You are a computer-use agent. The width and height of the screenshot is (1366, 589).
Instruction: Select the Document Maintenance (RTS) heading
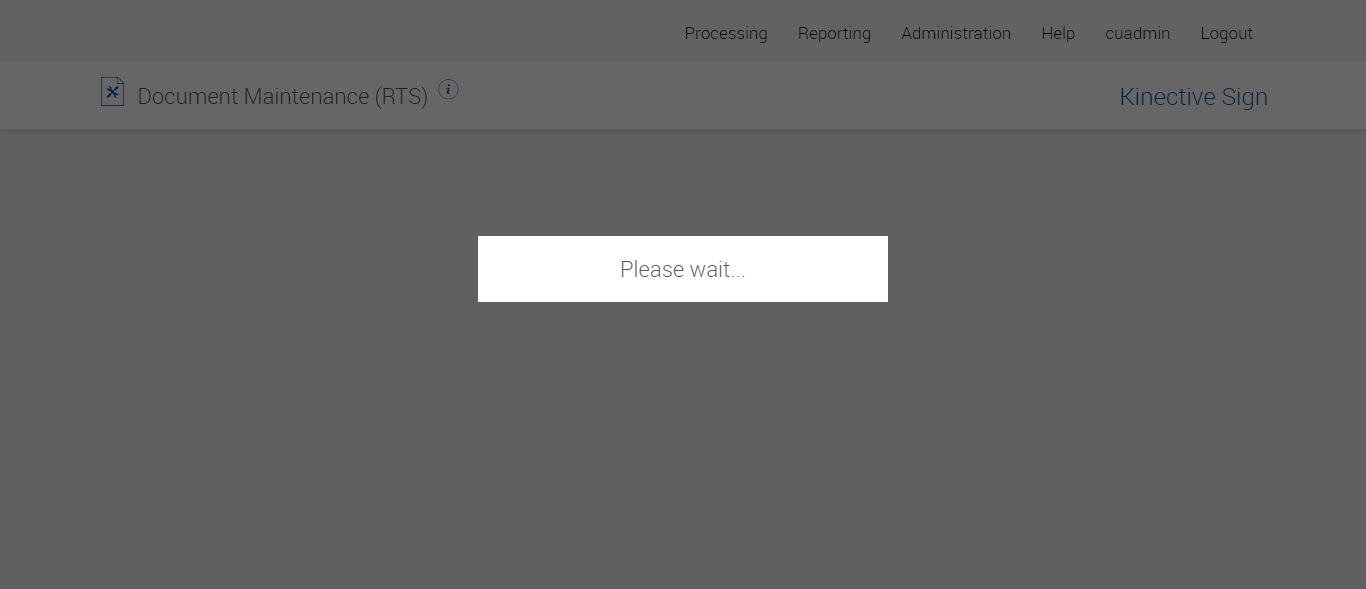(x=283, y=96)
